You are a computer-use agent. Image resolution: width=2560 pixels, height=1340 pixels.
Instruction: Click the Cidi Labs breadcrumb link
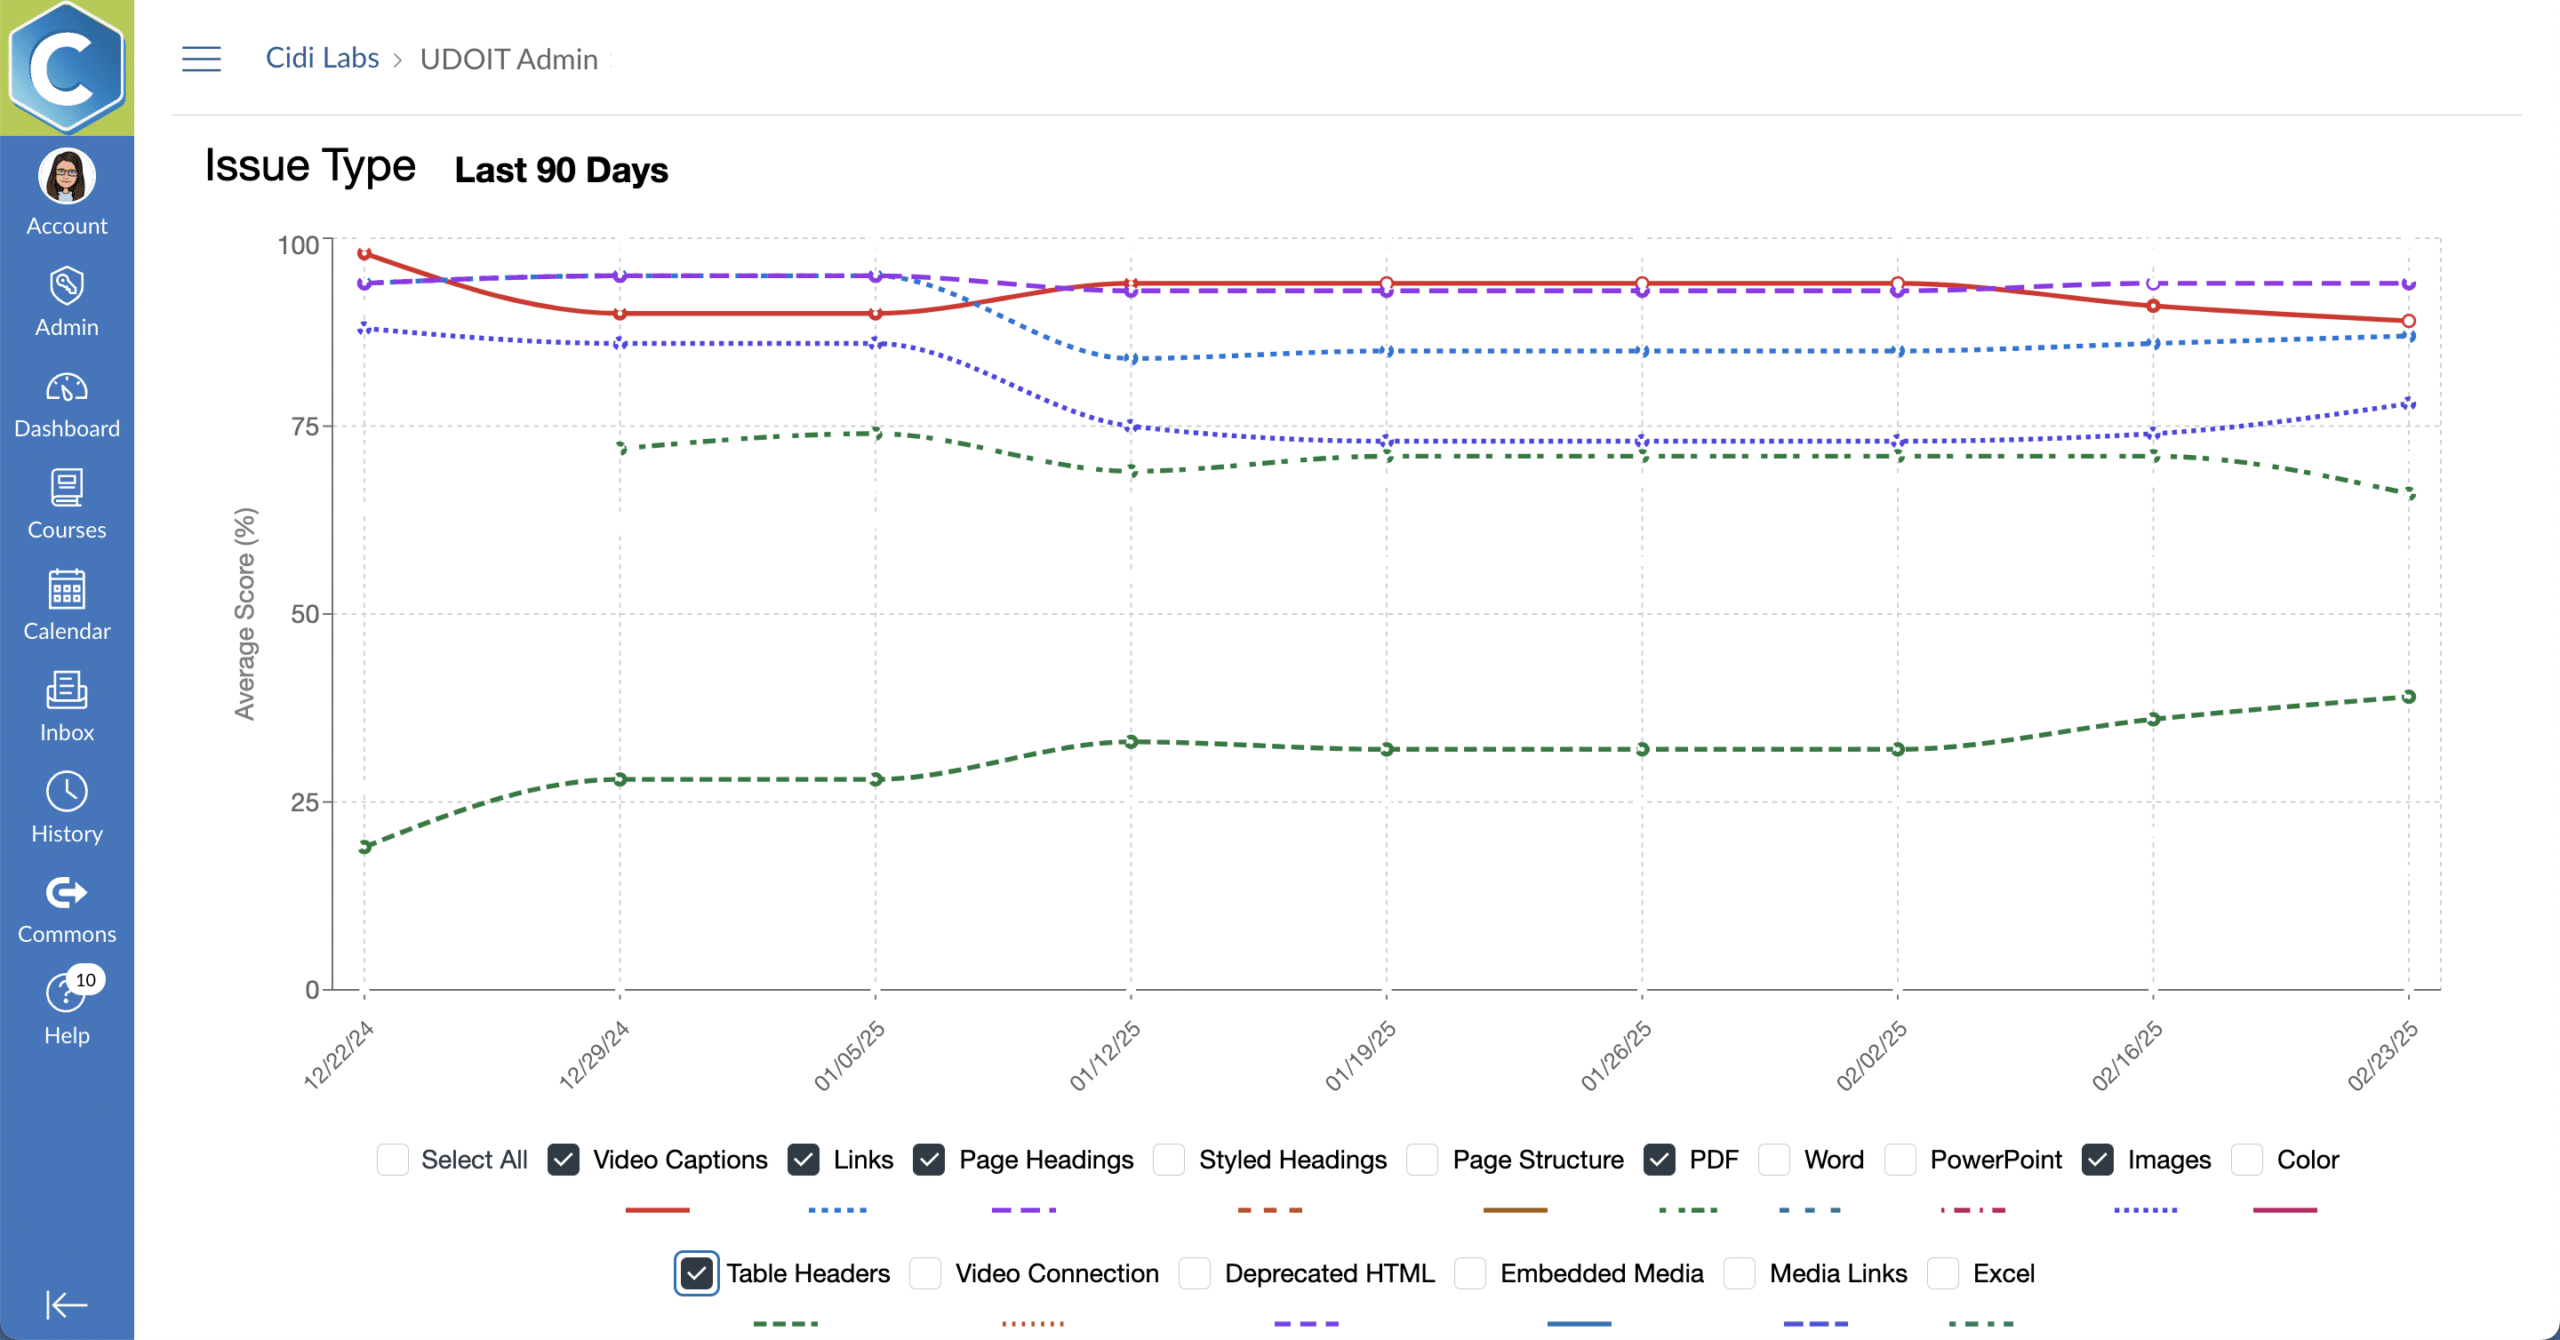coord(322,59)
